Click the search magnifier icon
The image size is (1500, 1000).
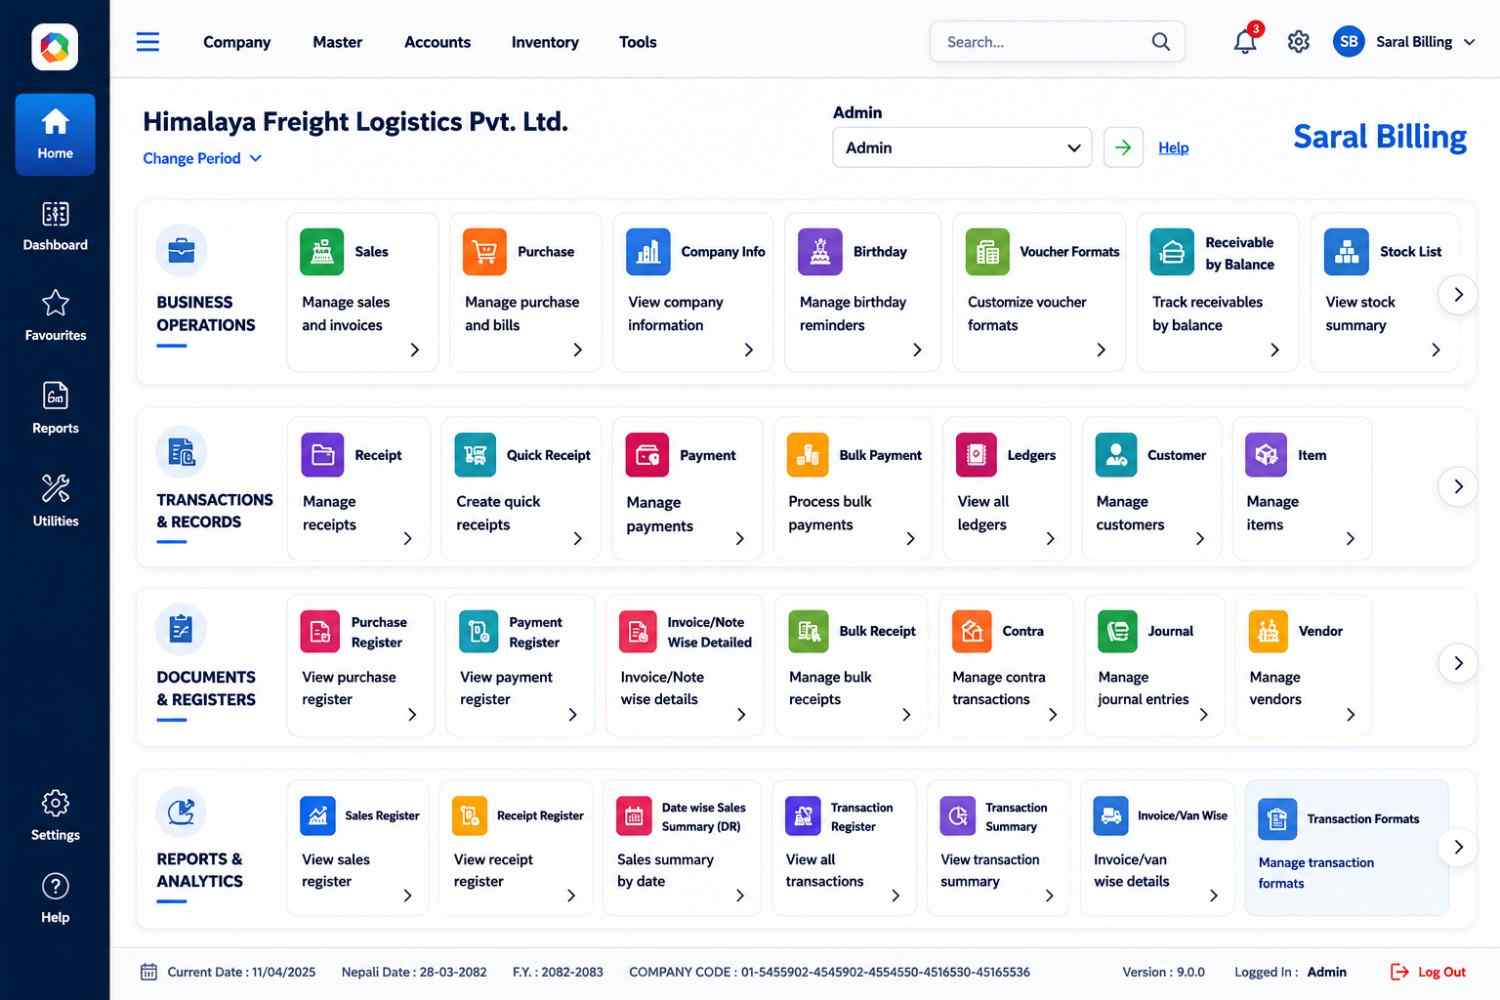[1161, 42]
